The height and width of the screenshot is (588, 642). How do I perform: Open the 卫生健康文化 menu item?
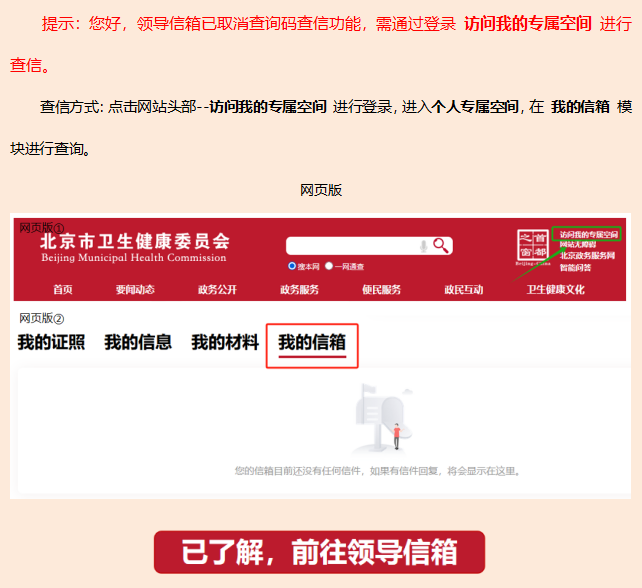[555, 290]
